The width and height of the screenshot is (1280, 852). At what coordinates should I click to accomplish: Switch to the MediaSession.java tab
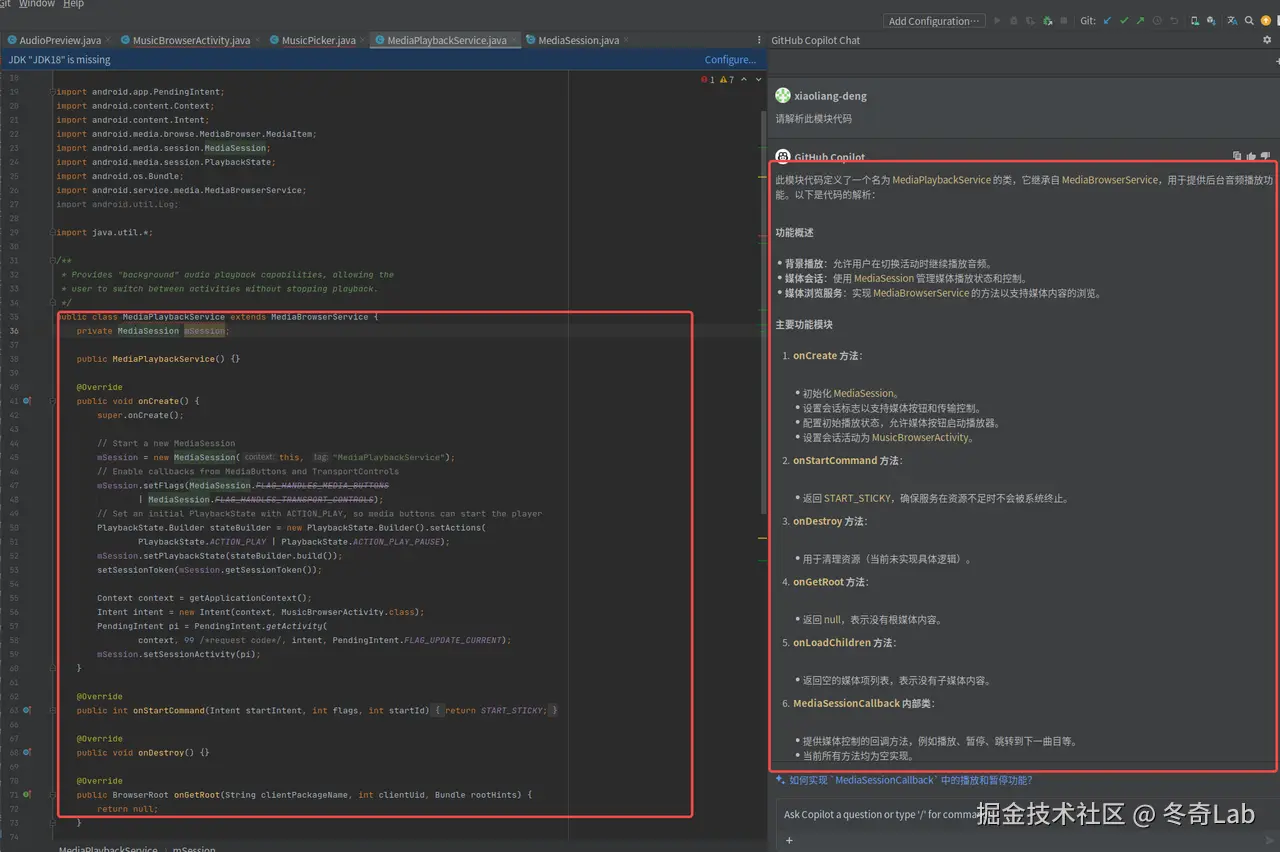click(576, 40)
